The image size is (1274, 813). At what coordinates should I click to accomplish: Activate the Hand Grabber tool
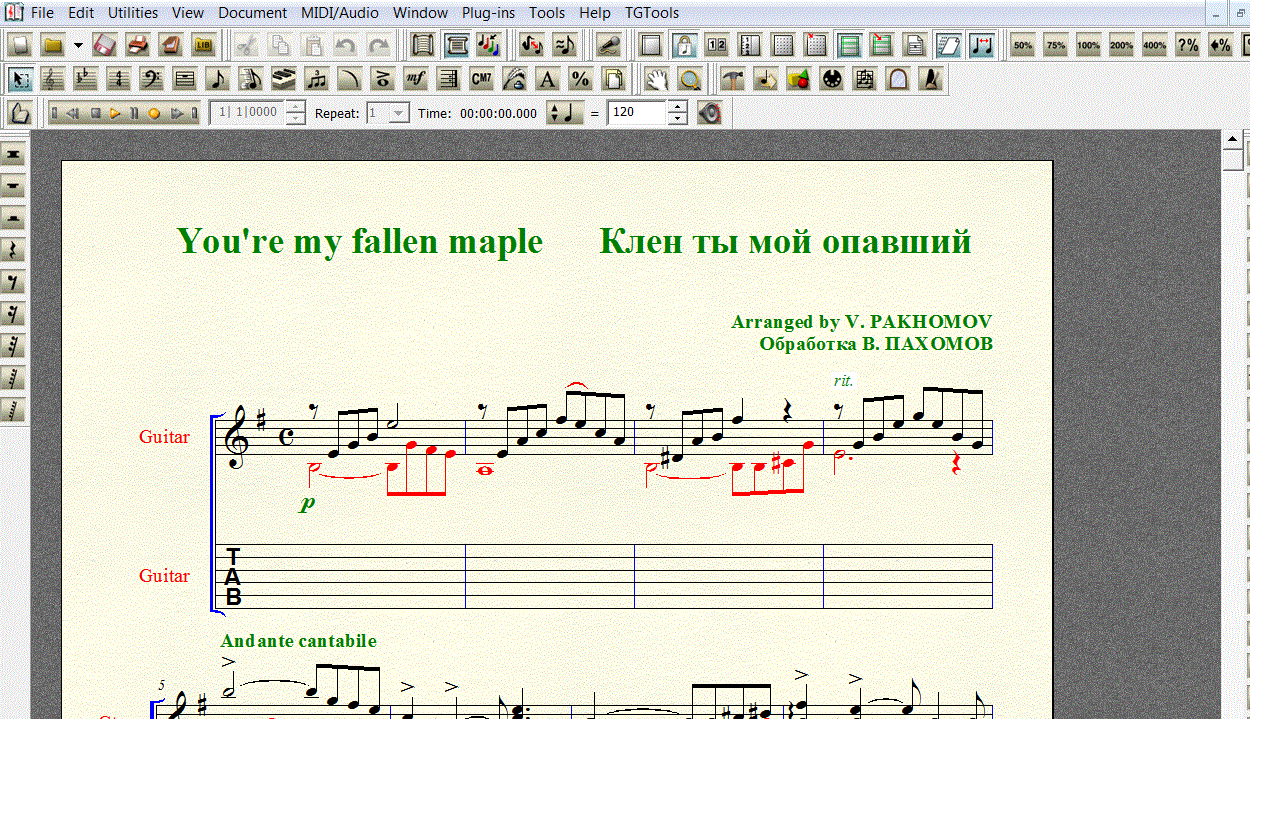[x=656, y=79]
